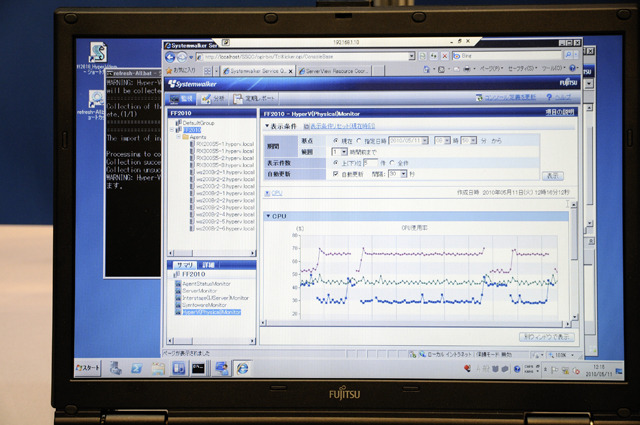This screenshot has width=640, height=425.
Task: Toggle the 自動更新 auto-refresh checkbox
Action: click(x=336, y=174)
